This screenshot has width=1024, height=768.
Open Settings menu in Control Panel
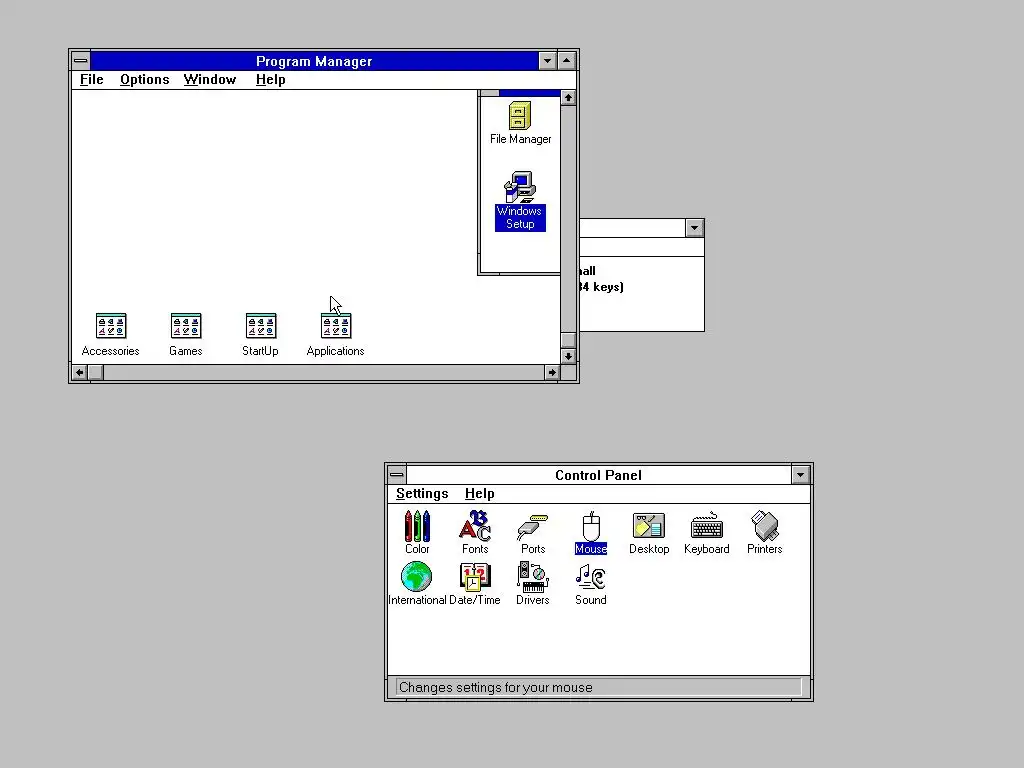coord(422,494)
